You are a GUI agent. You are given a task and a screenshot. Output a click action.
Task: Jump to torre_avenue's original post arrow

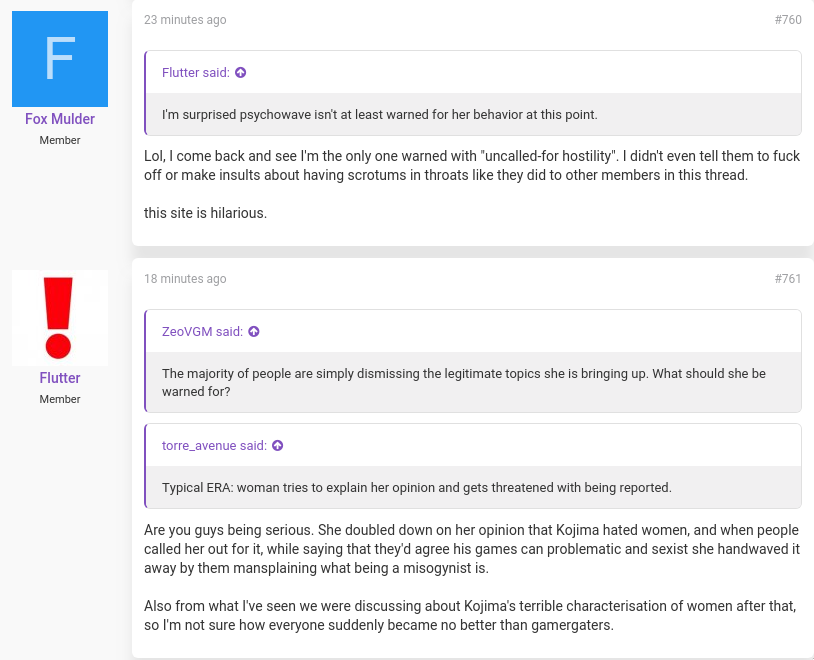(278, 446)
